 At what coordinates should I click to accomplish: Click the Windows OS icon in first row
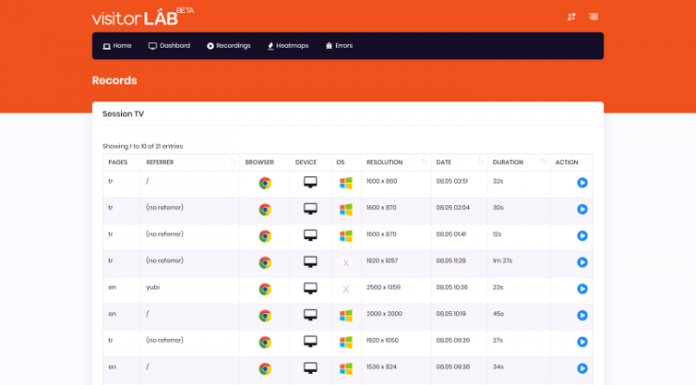tap(346, 183)
